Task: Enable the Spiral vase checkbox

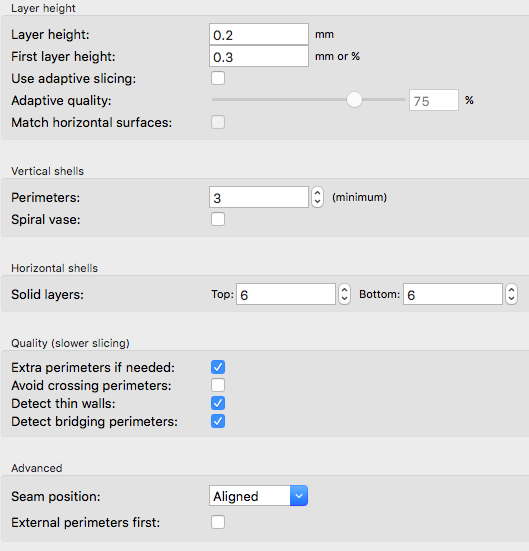Action: click(218, 219)
